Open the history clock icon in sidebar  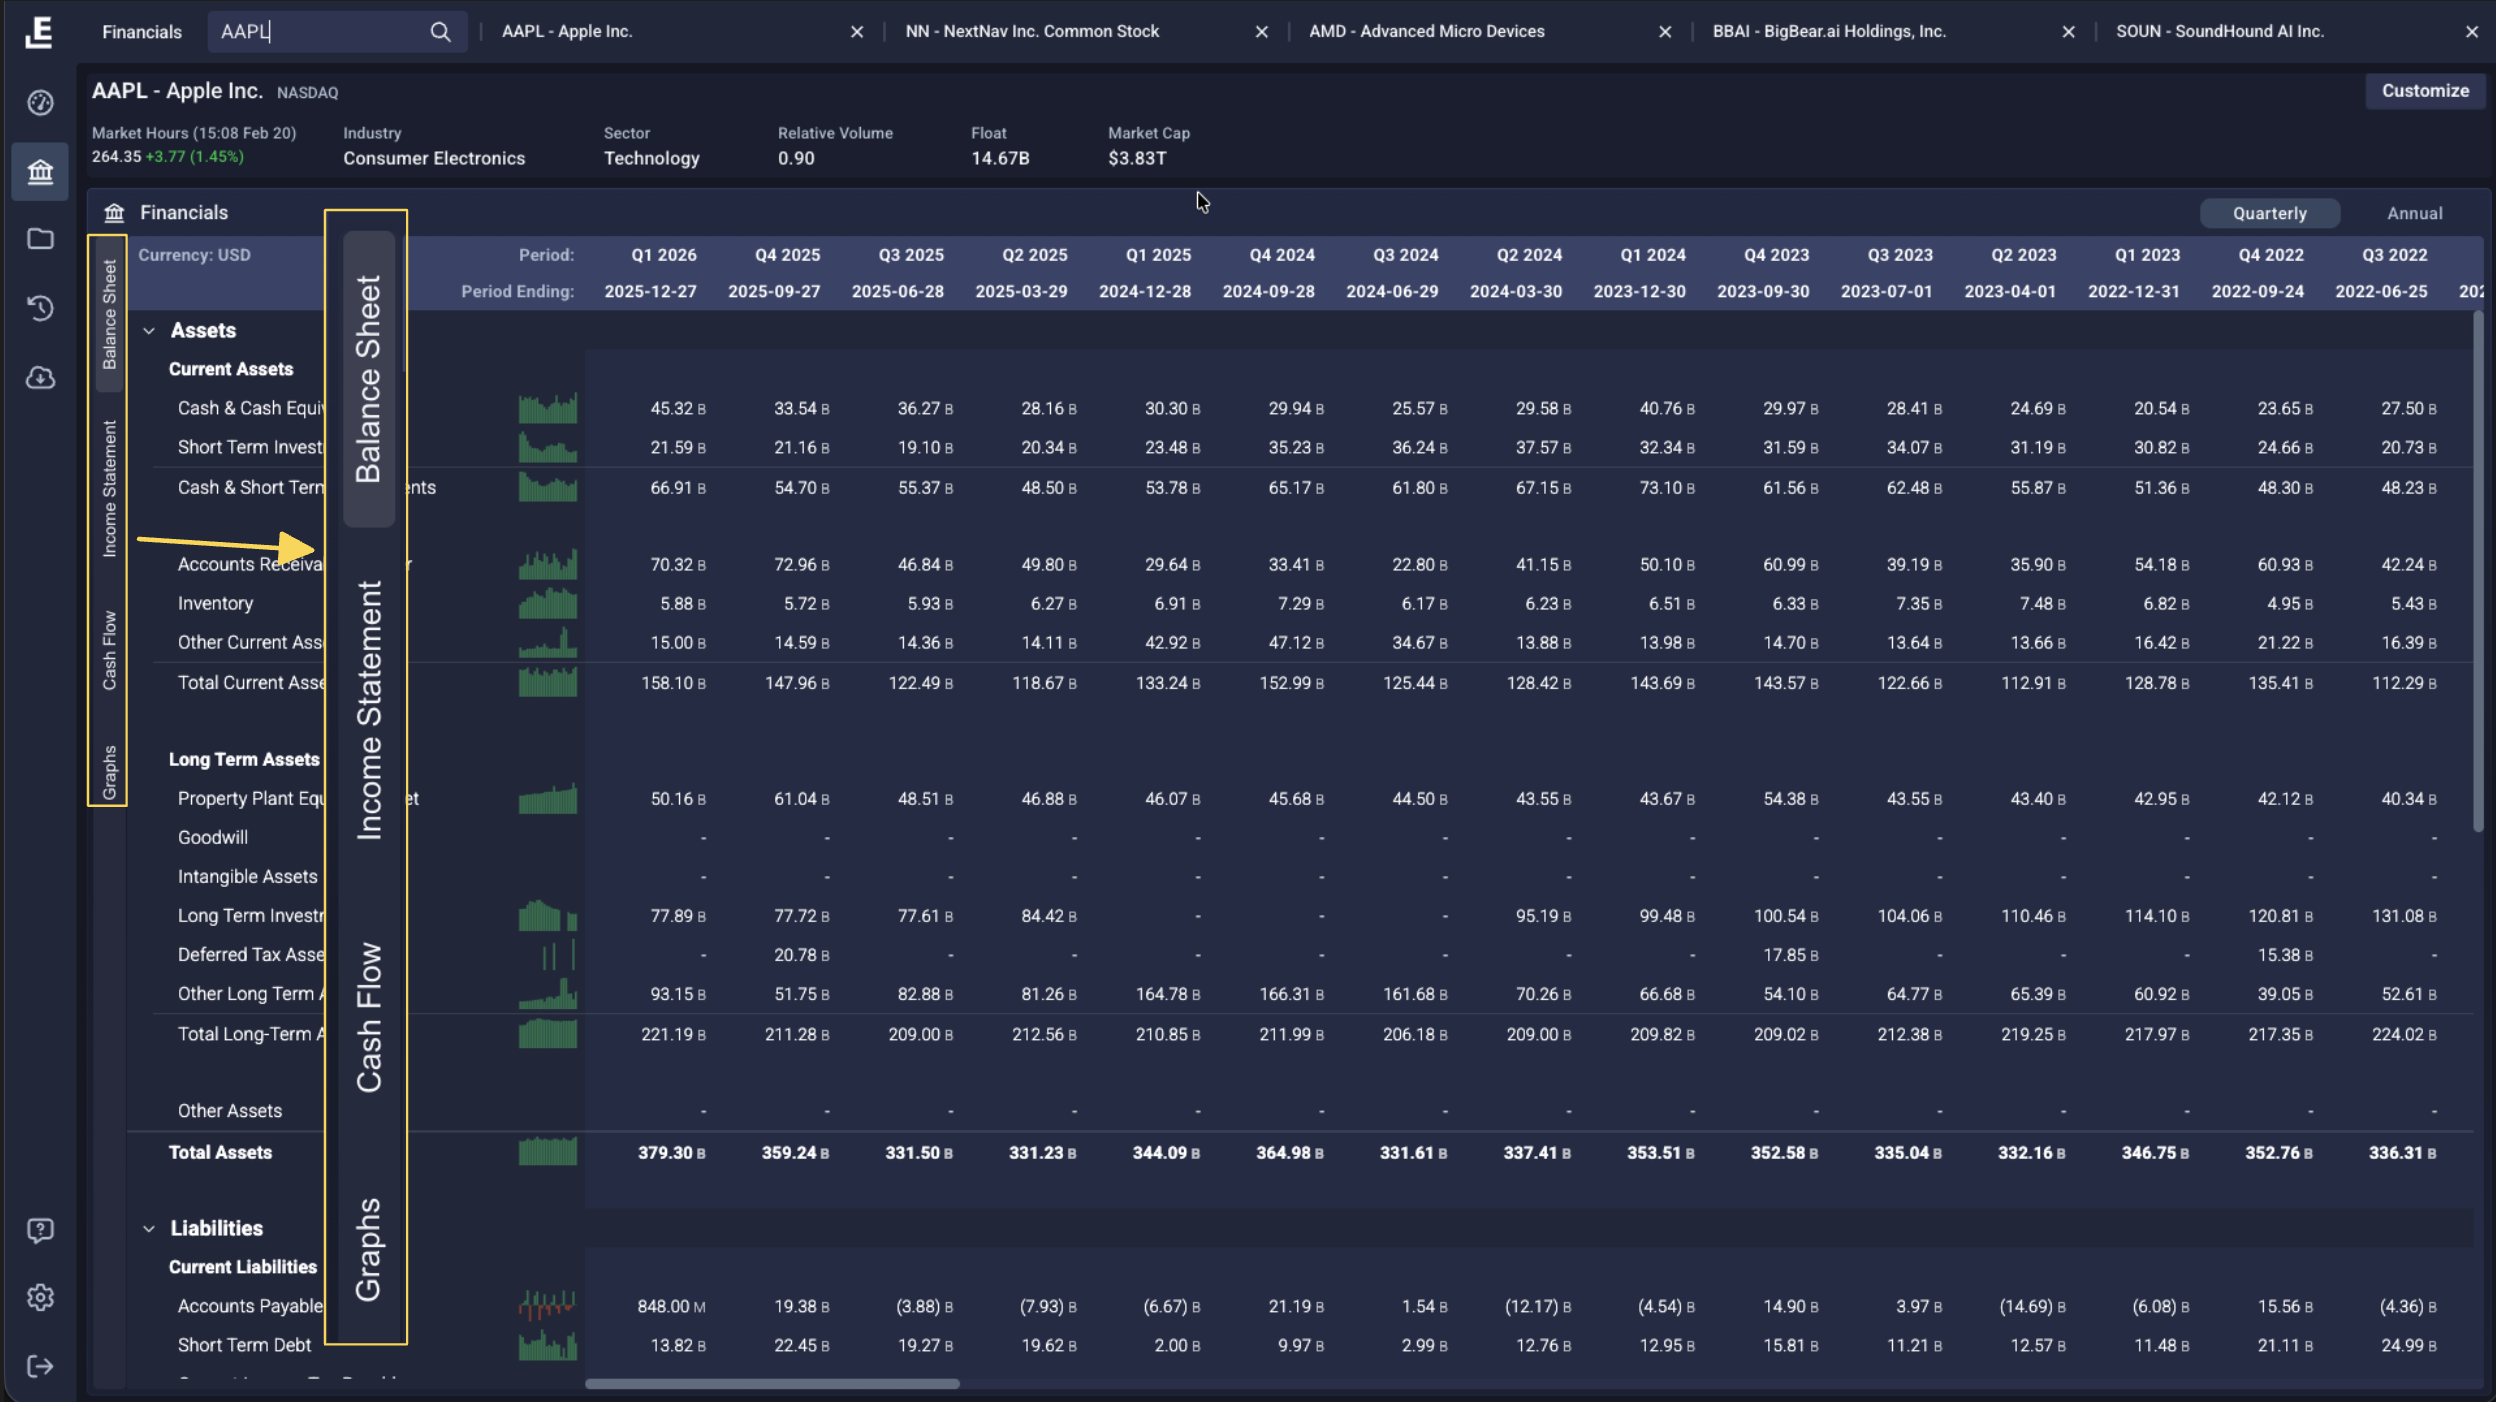pos(40,308)
